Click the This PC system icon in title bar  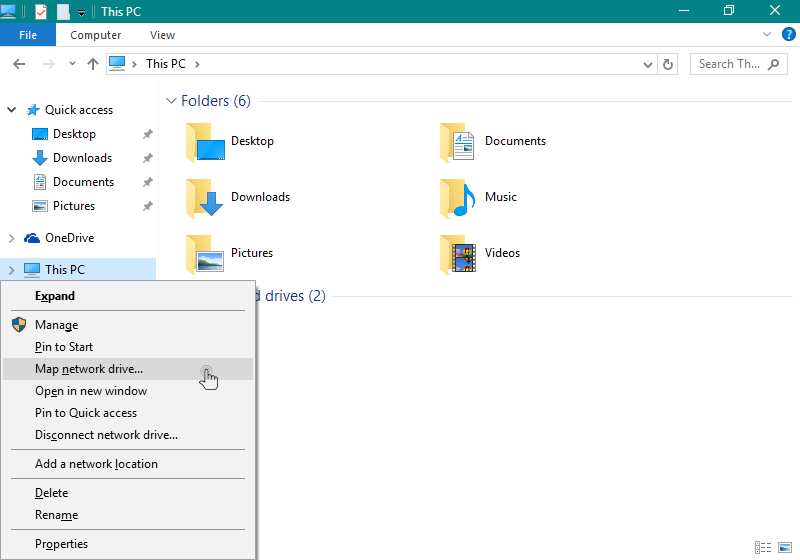coord(8,11)
